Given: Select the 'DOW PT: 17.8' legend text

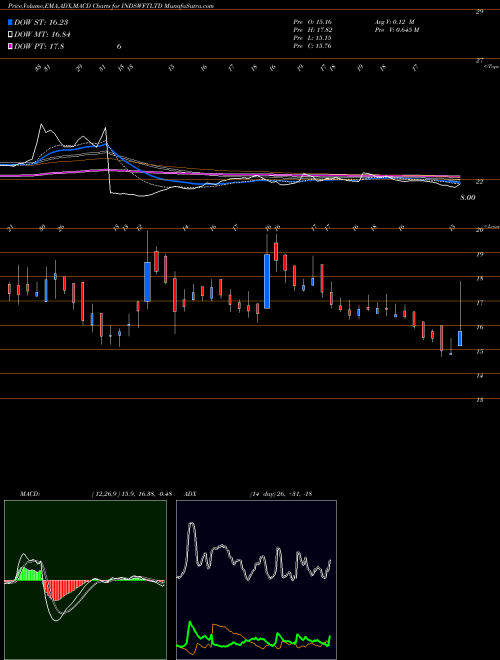Looking at the screenshot, I should tap(39, 47).
